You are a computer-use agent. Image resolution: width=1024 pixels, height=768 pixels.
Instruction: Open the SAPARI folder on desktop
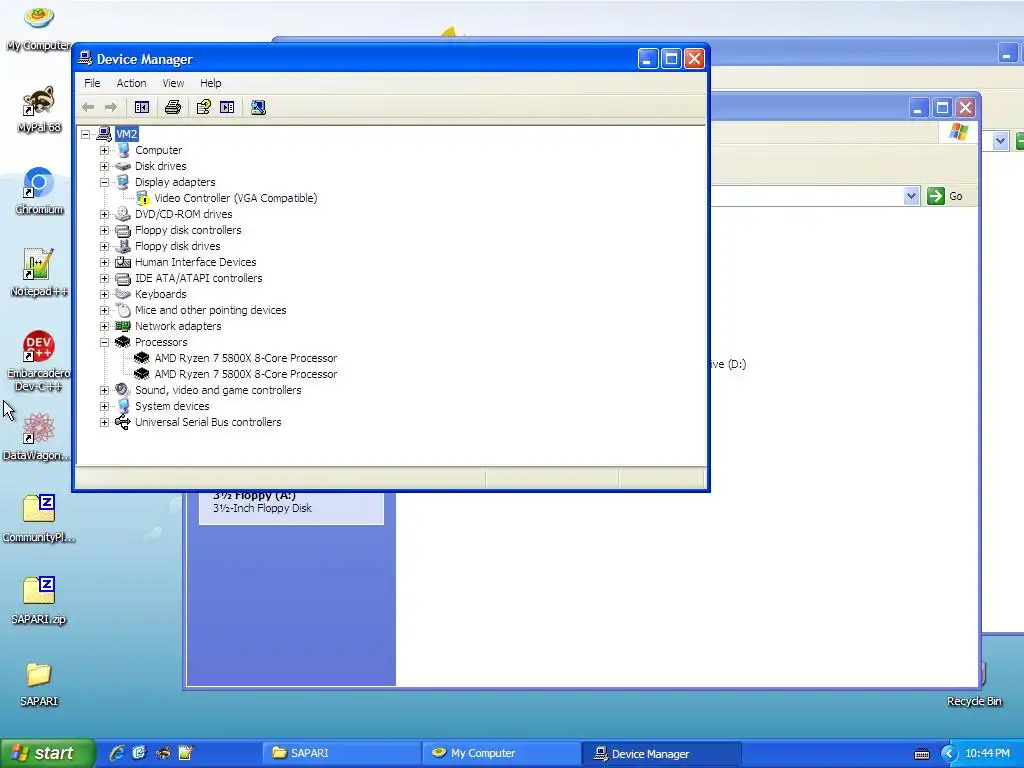(39, 684)
